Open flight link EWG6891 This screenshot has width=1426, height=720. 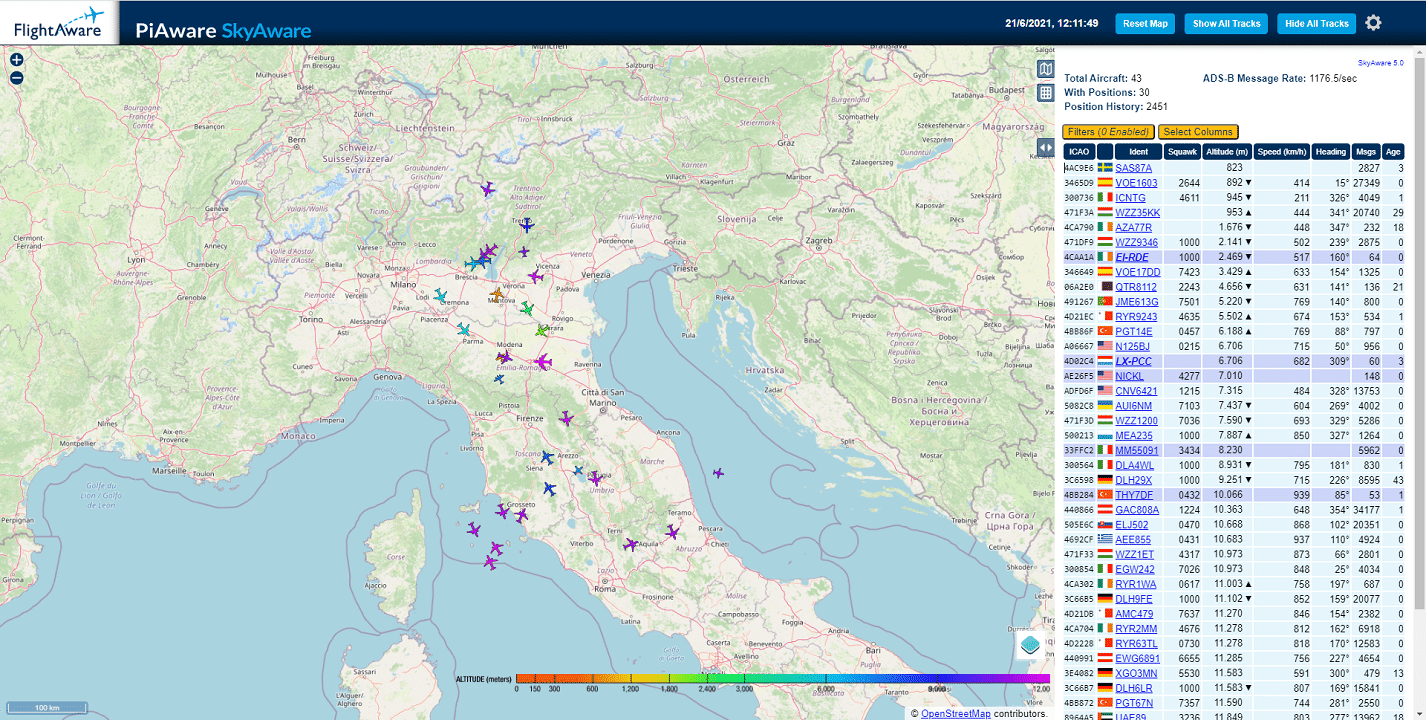click(1138, 659)
